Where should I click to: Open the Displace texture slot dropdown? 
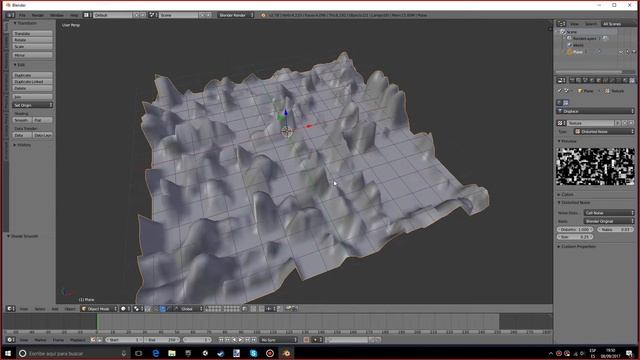[595, 111]
